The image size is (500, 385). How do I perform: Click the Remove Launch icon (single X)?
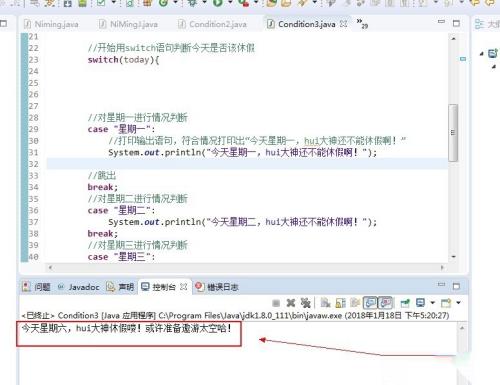point(291,303)
